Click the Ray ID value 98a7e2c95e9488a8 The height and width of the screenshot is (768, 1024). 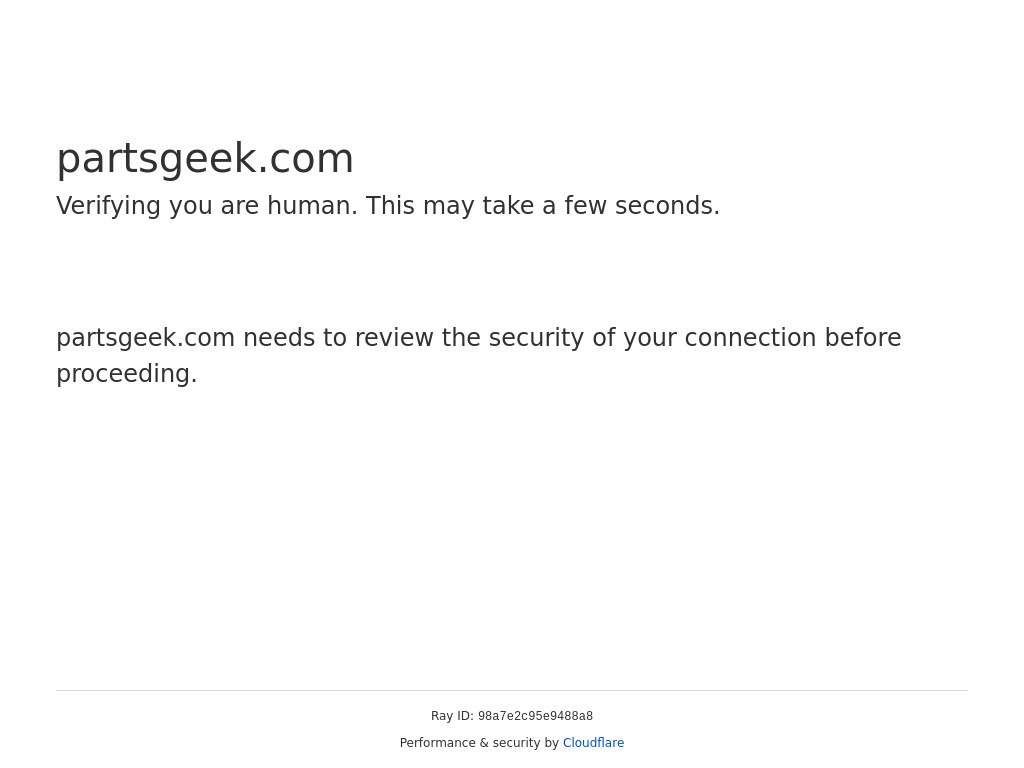[x=535, y=716]
